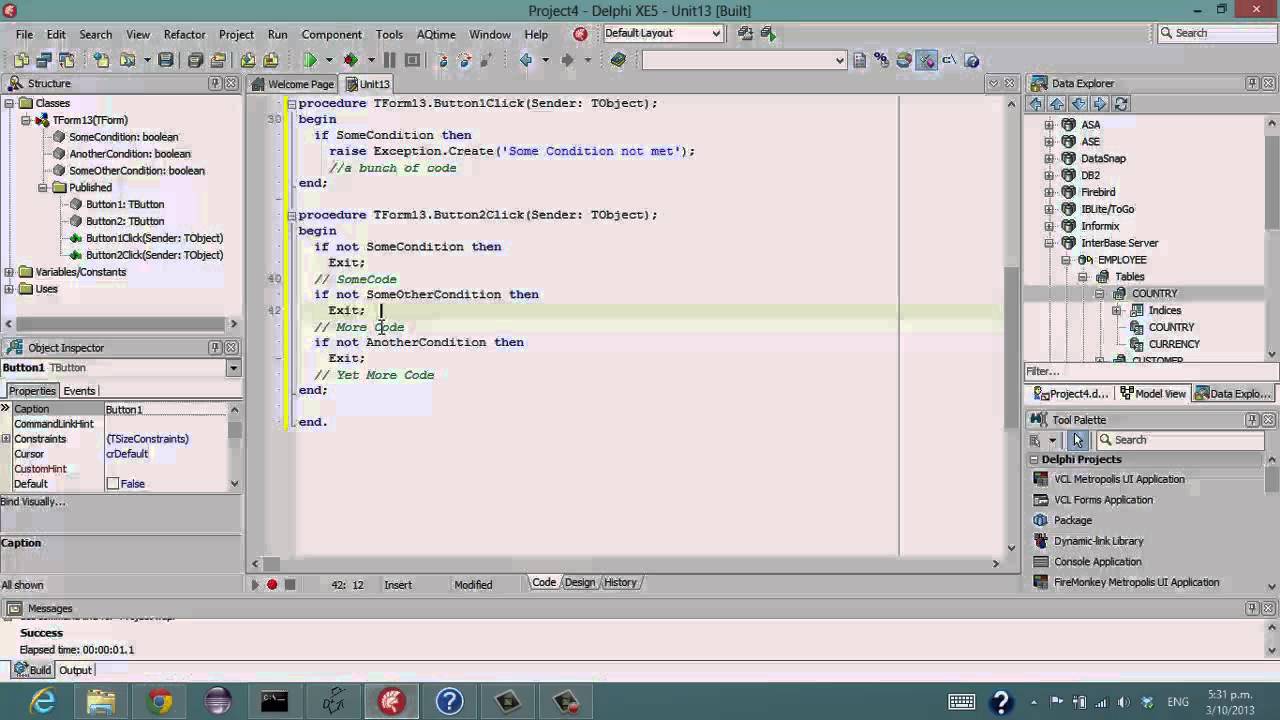This screenshot has height=720, width=1280.
Task: Click the View Unit toolbar icon
Action: pos(21,60)
